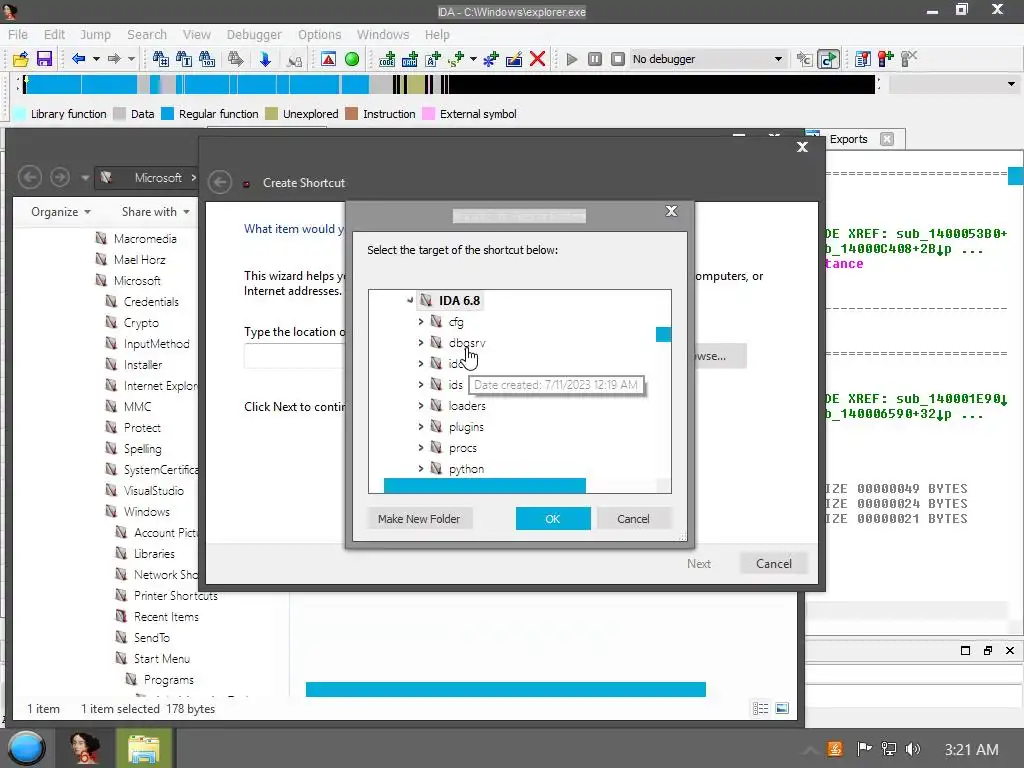Expand the cfg folder
This screenshot has height=768, width=1024.
pyautogui.click(x=421, y=321)
